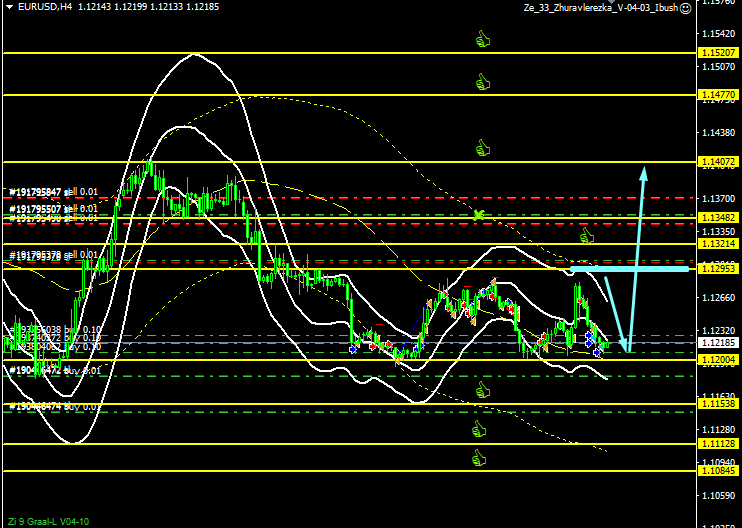Click the ZI 9 Graal-L V04-10 label
The height and width of the screenshot is (528, 742).
point(48,521)
